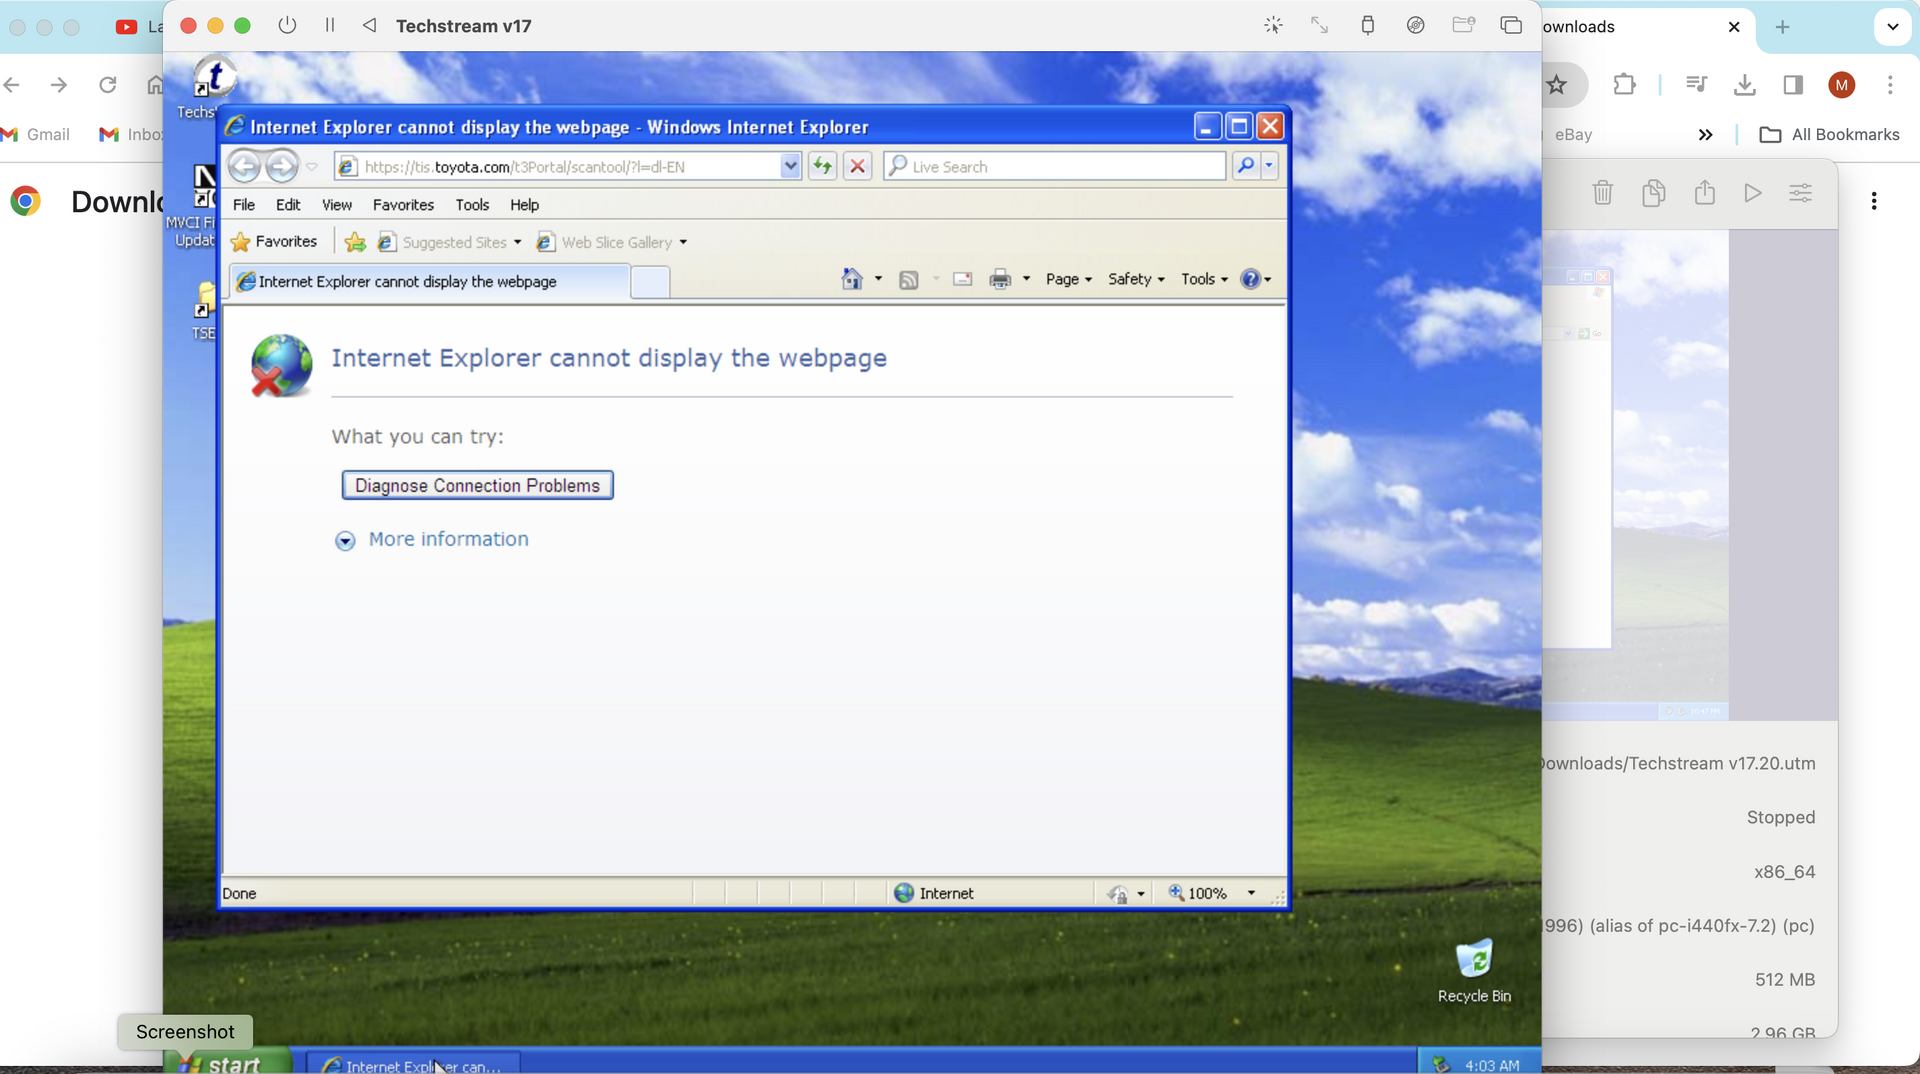Click the play icon in UTM panel
Image resolution: width=1920 pixels, height=1074 pixels.
tap(1753, 192)
